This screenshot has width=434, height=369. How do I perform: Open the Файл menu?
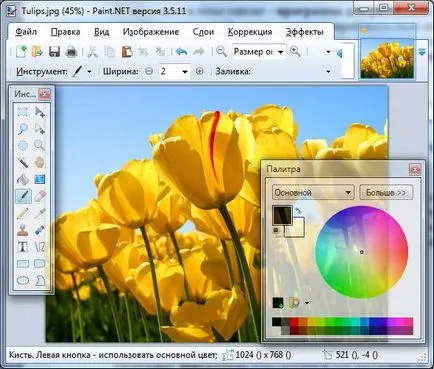click(26, 32)
